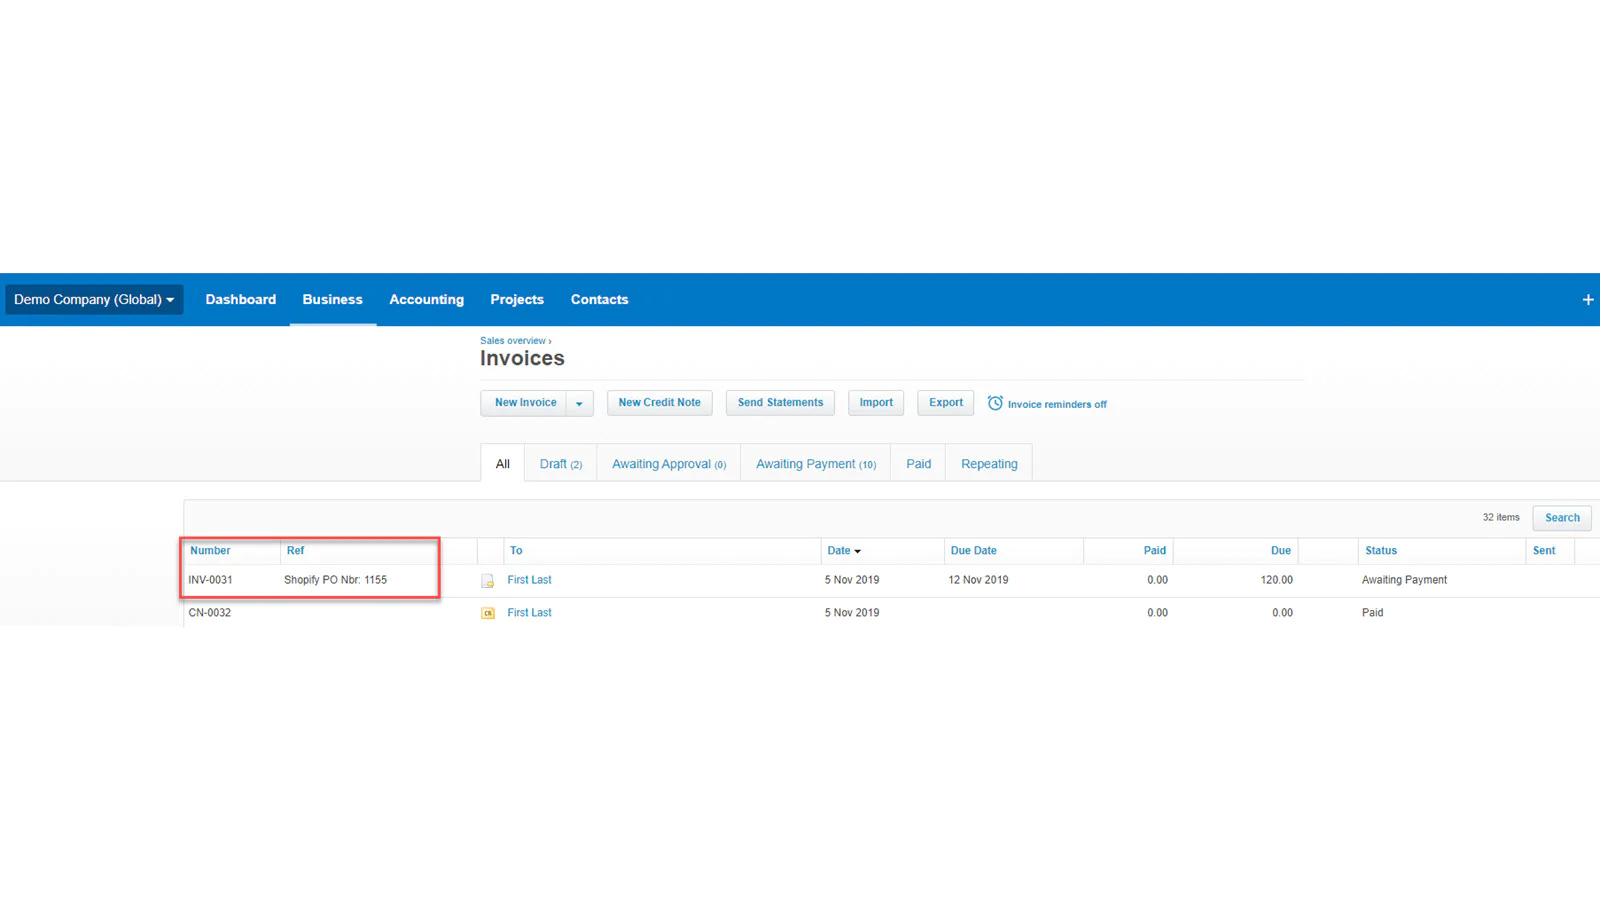Click the CR credit note icon beside CN-0032
1600x900 pixels.
click(487, 612)
